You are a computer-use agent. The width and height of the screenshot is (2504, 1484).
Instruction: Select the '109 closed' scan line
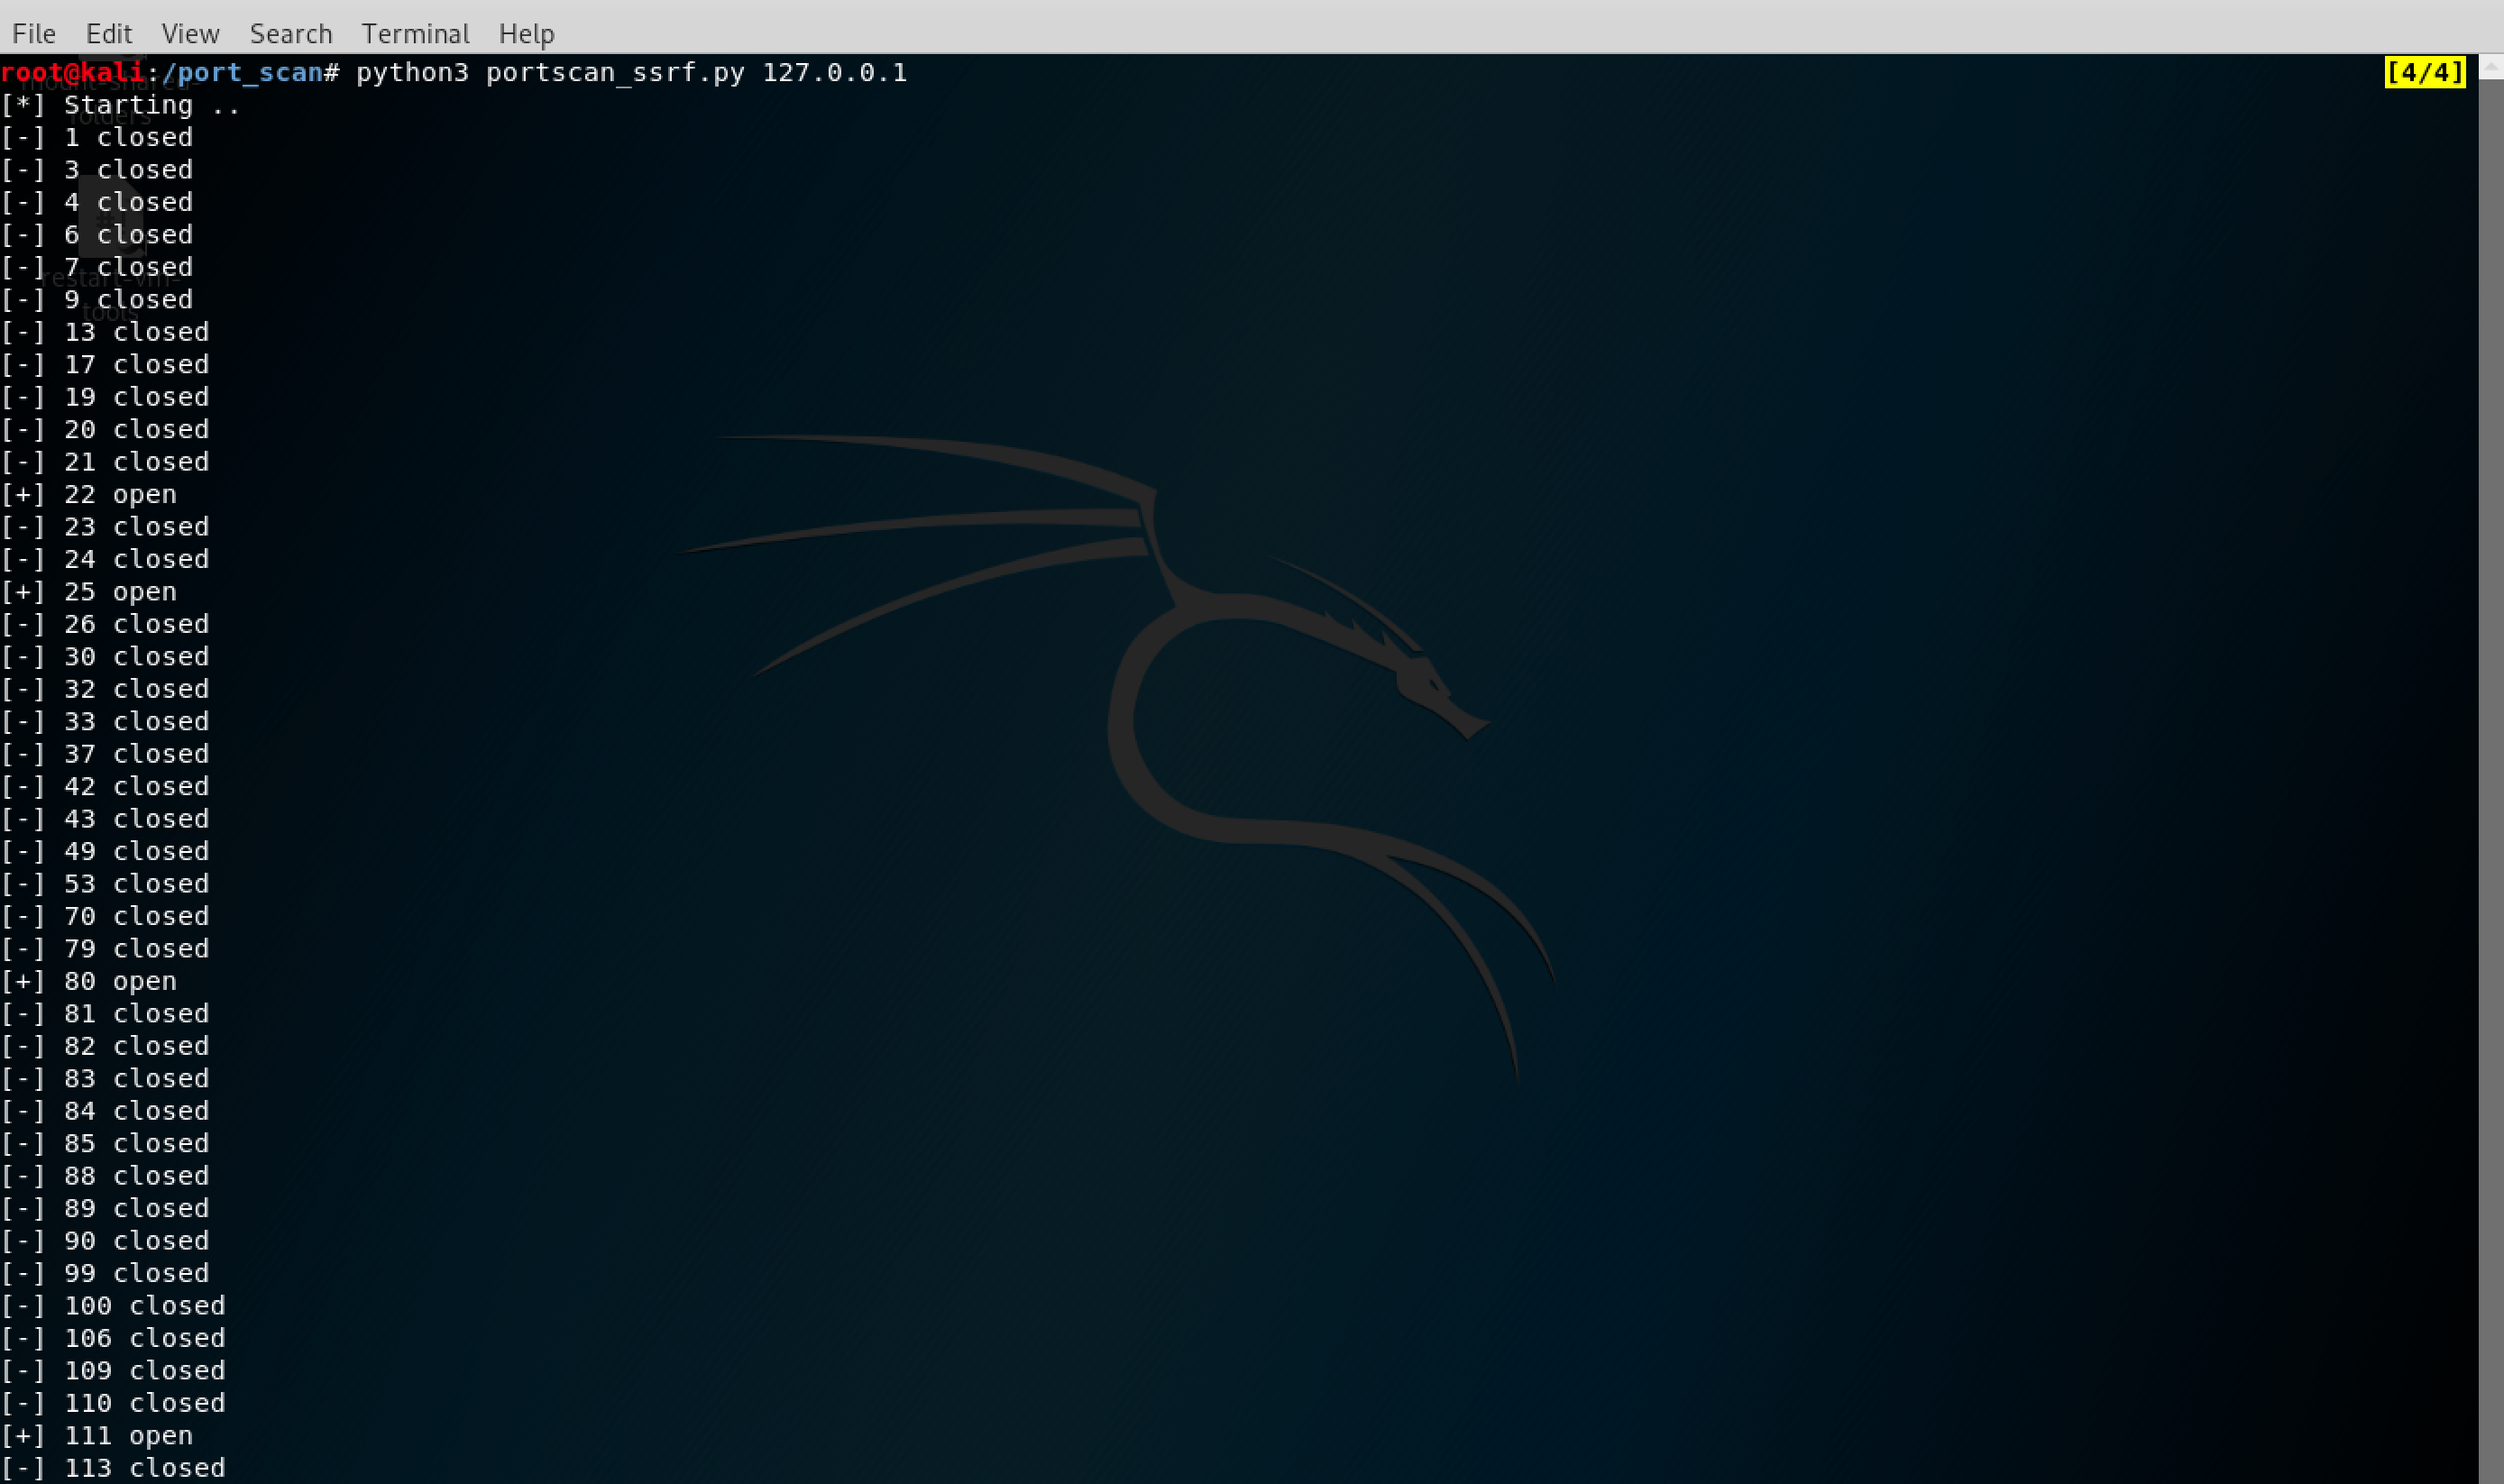click(113, 1372)
